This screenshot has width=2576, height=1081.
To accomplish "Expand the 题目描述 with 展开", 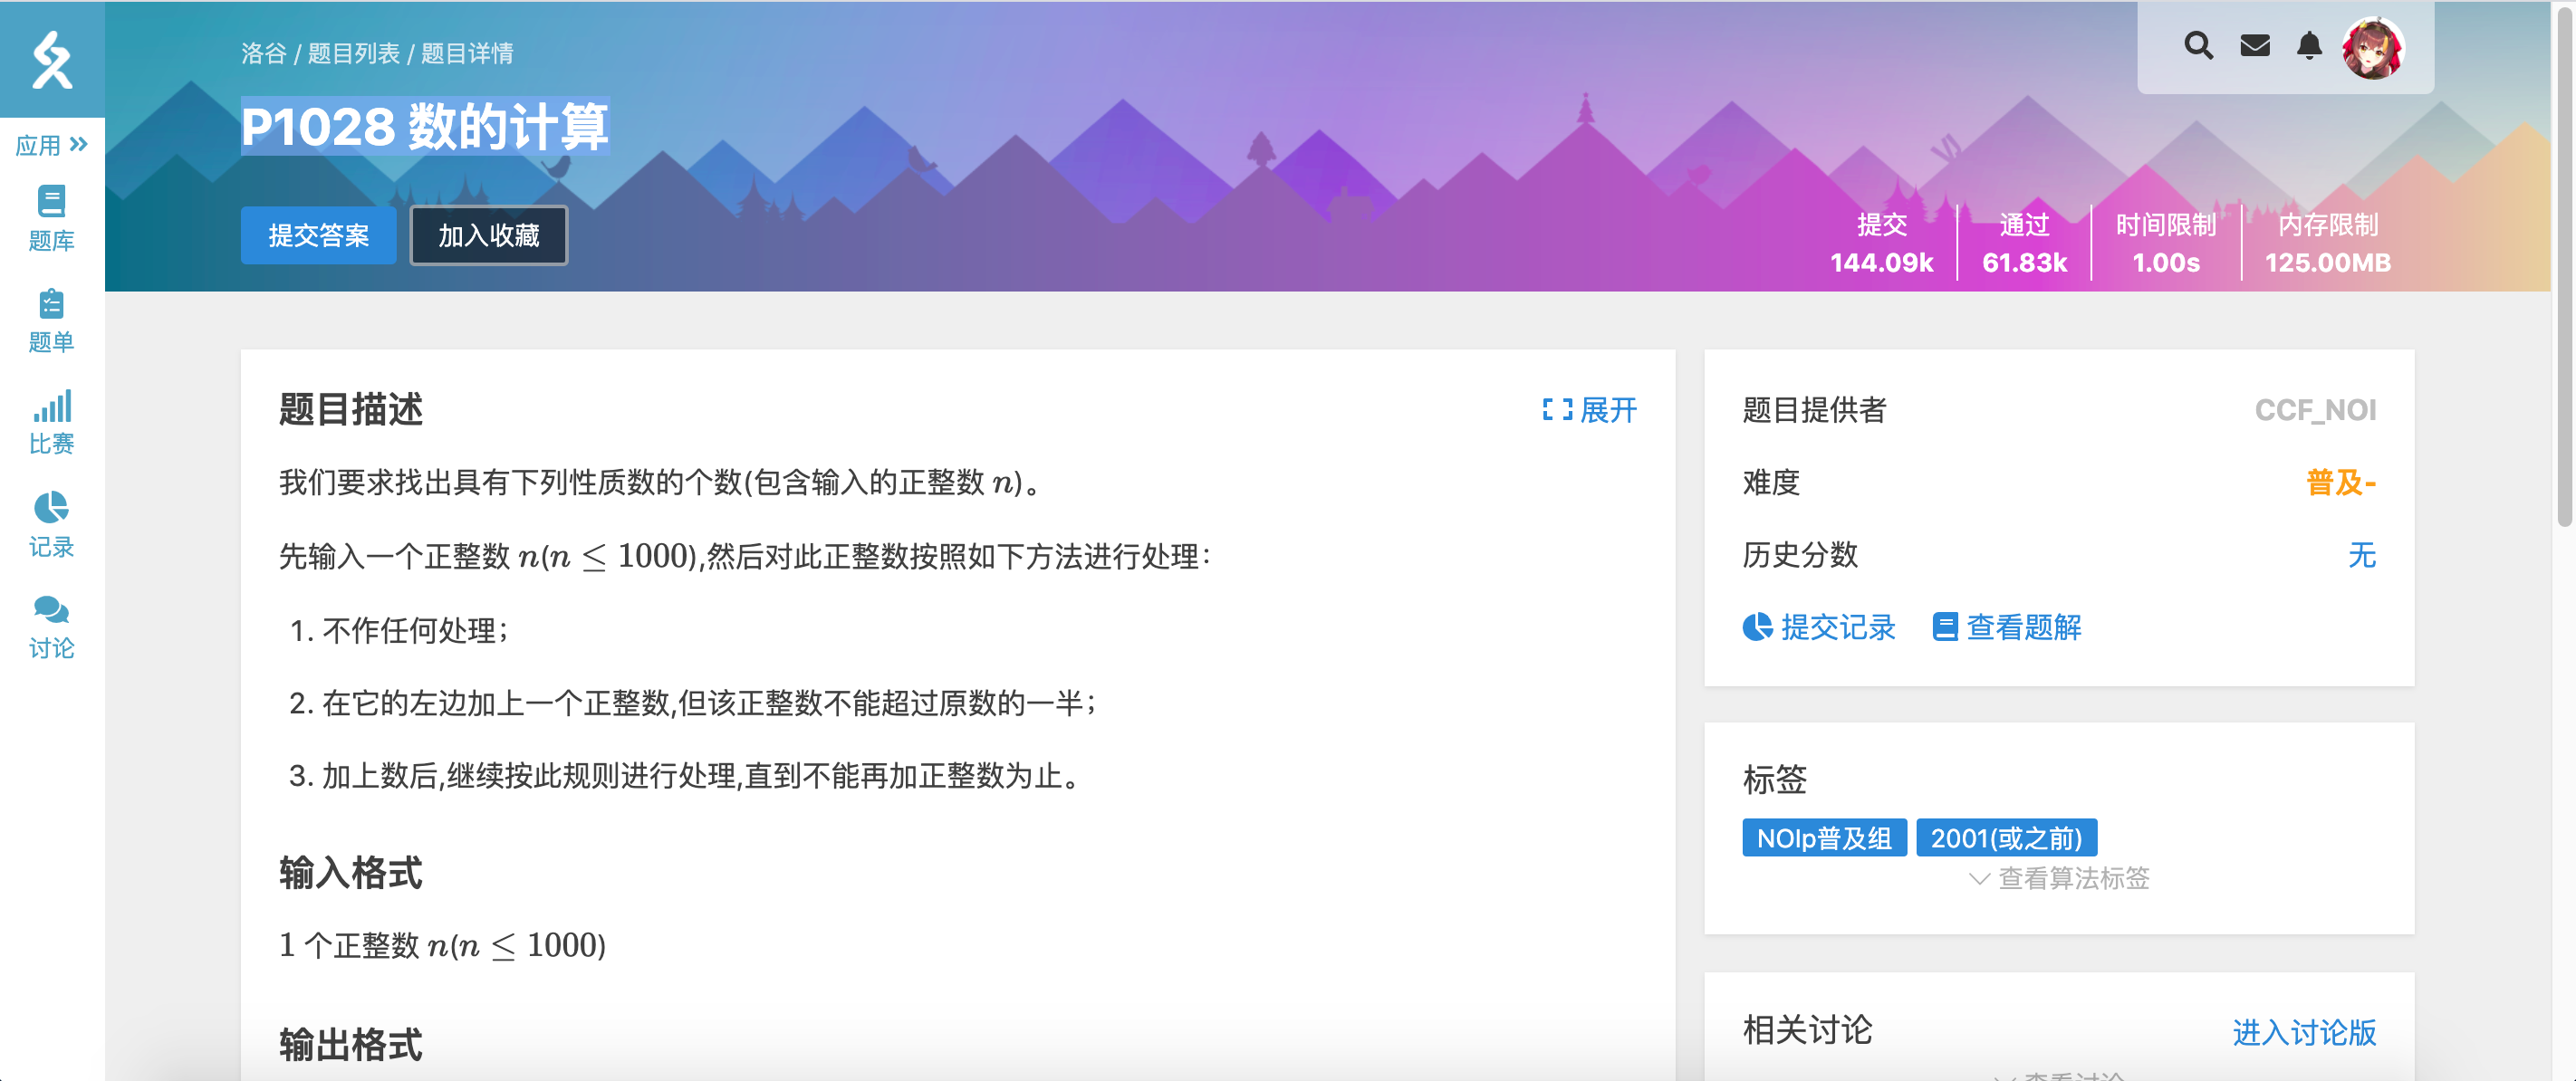I will click(x=1590, y=410).
